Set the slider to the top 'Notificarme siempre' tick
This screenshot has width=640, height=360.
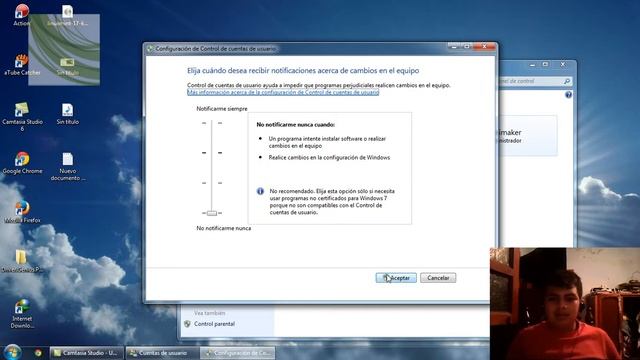point(211,123)
